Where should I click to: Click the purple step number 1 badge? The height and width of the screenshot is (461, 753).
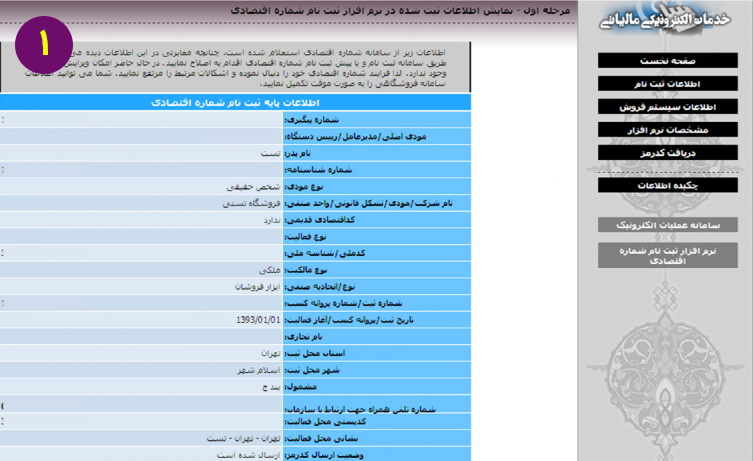[44, 45]
